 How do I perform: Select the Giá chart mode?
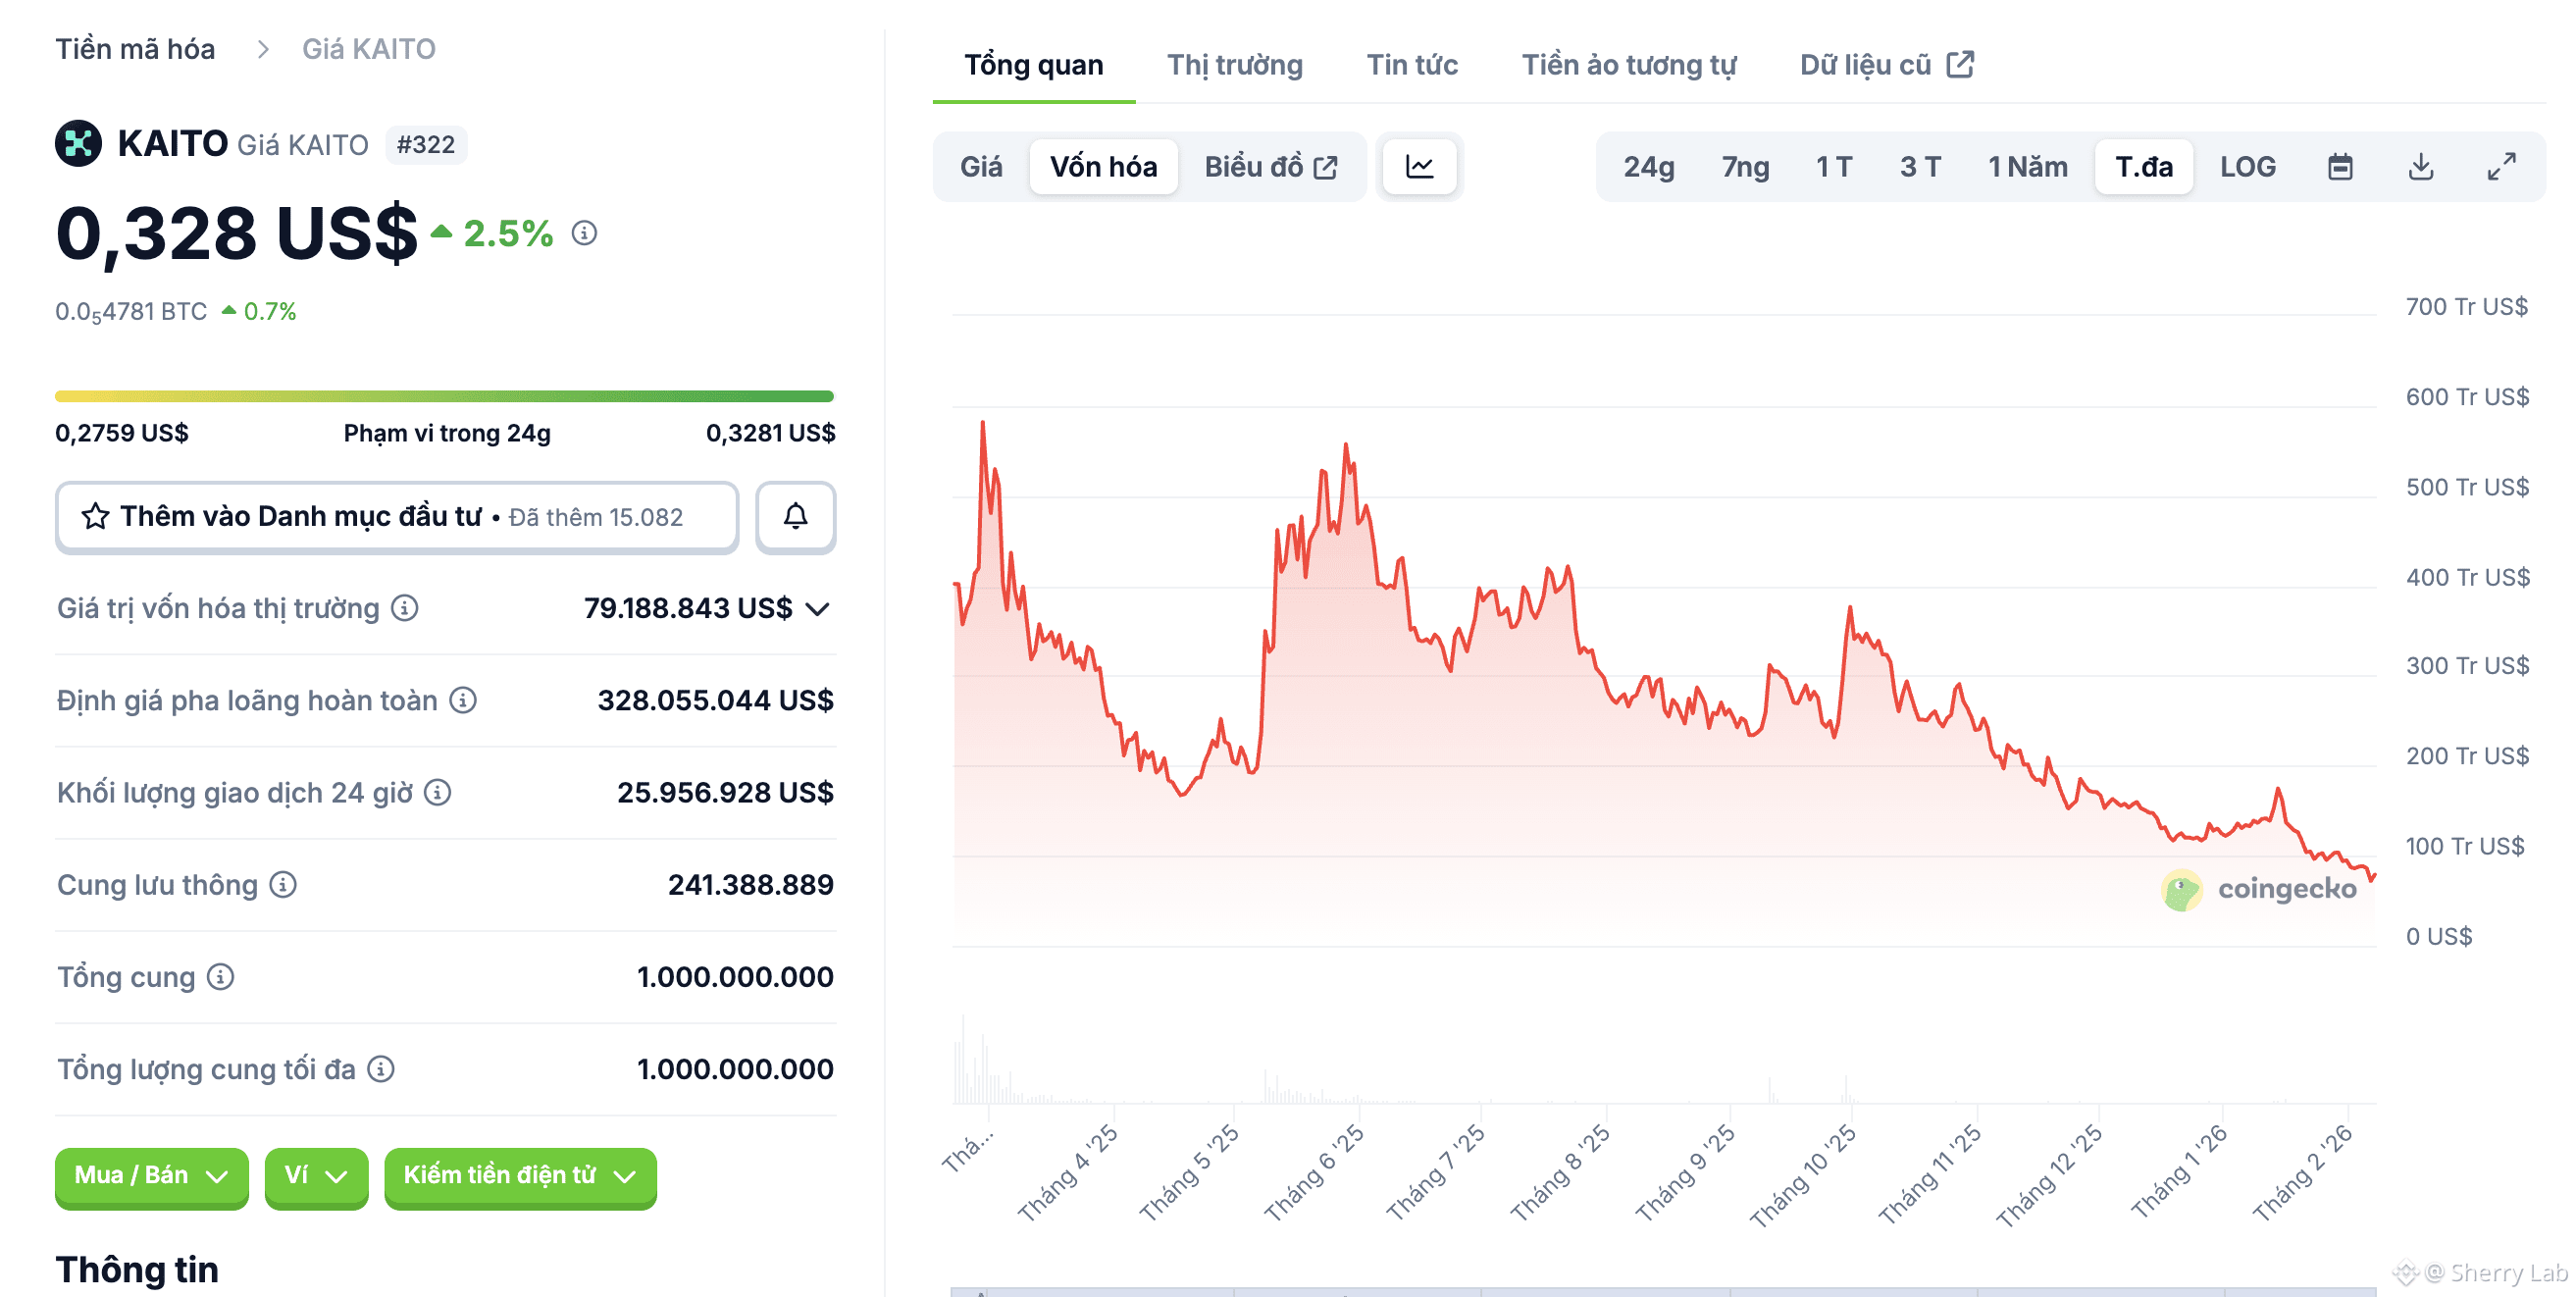(981, 166)
